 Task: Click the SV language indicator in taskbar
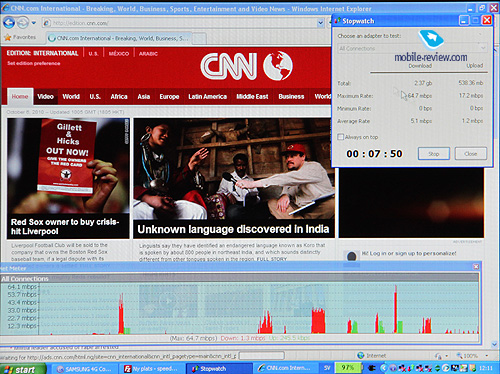point(327,368)
